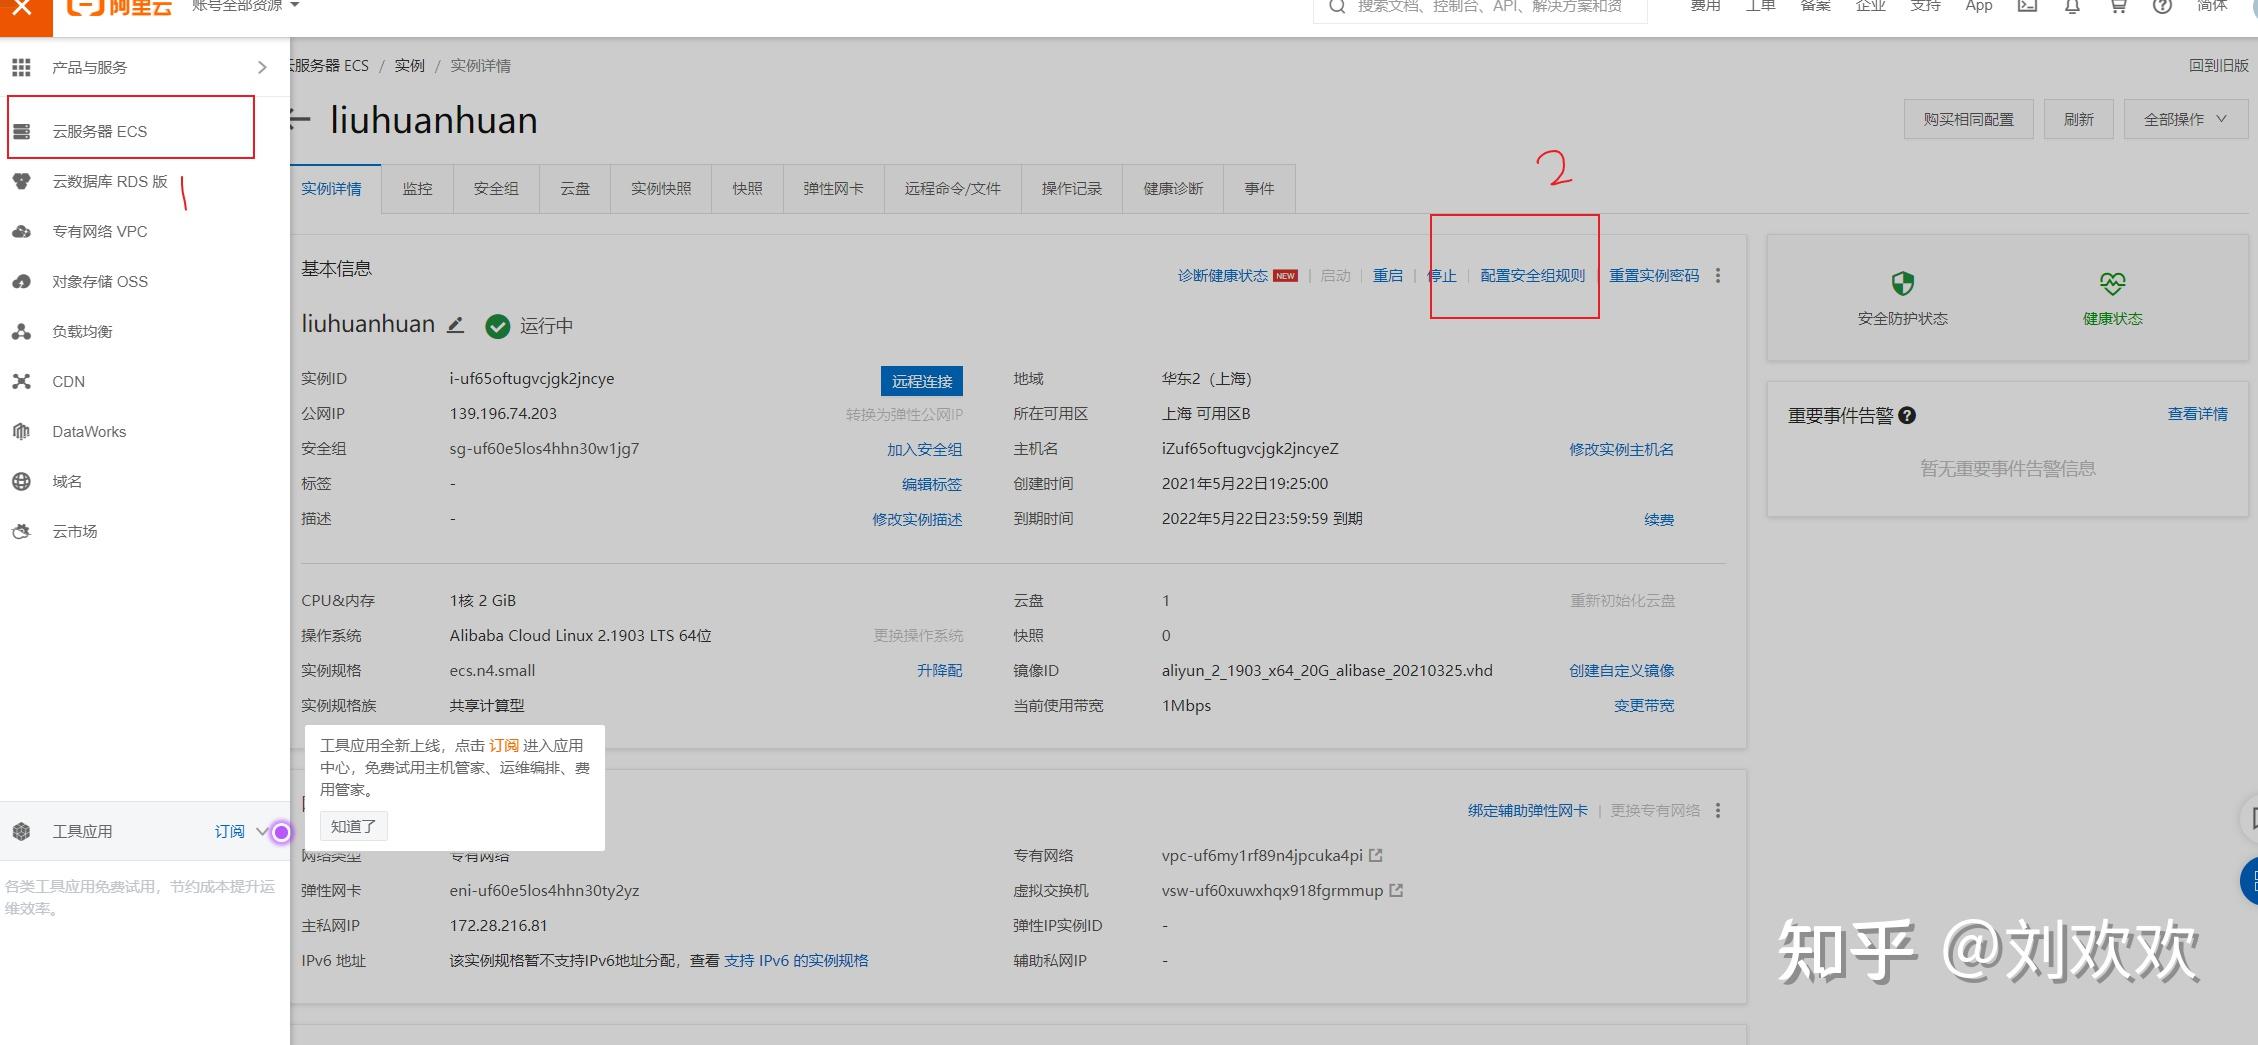Click the 续费 link
Viewport: 2258px width, 1045px height.
1659,519
